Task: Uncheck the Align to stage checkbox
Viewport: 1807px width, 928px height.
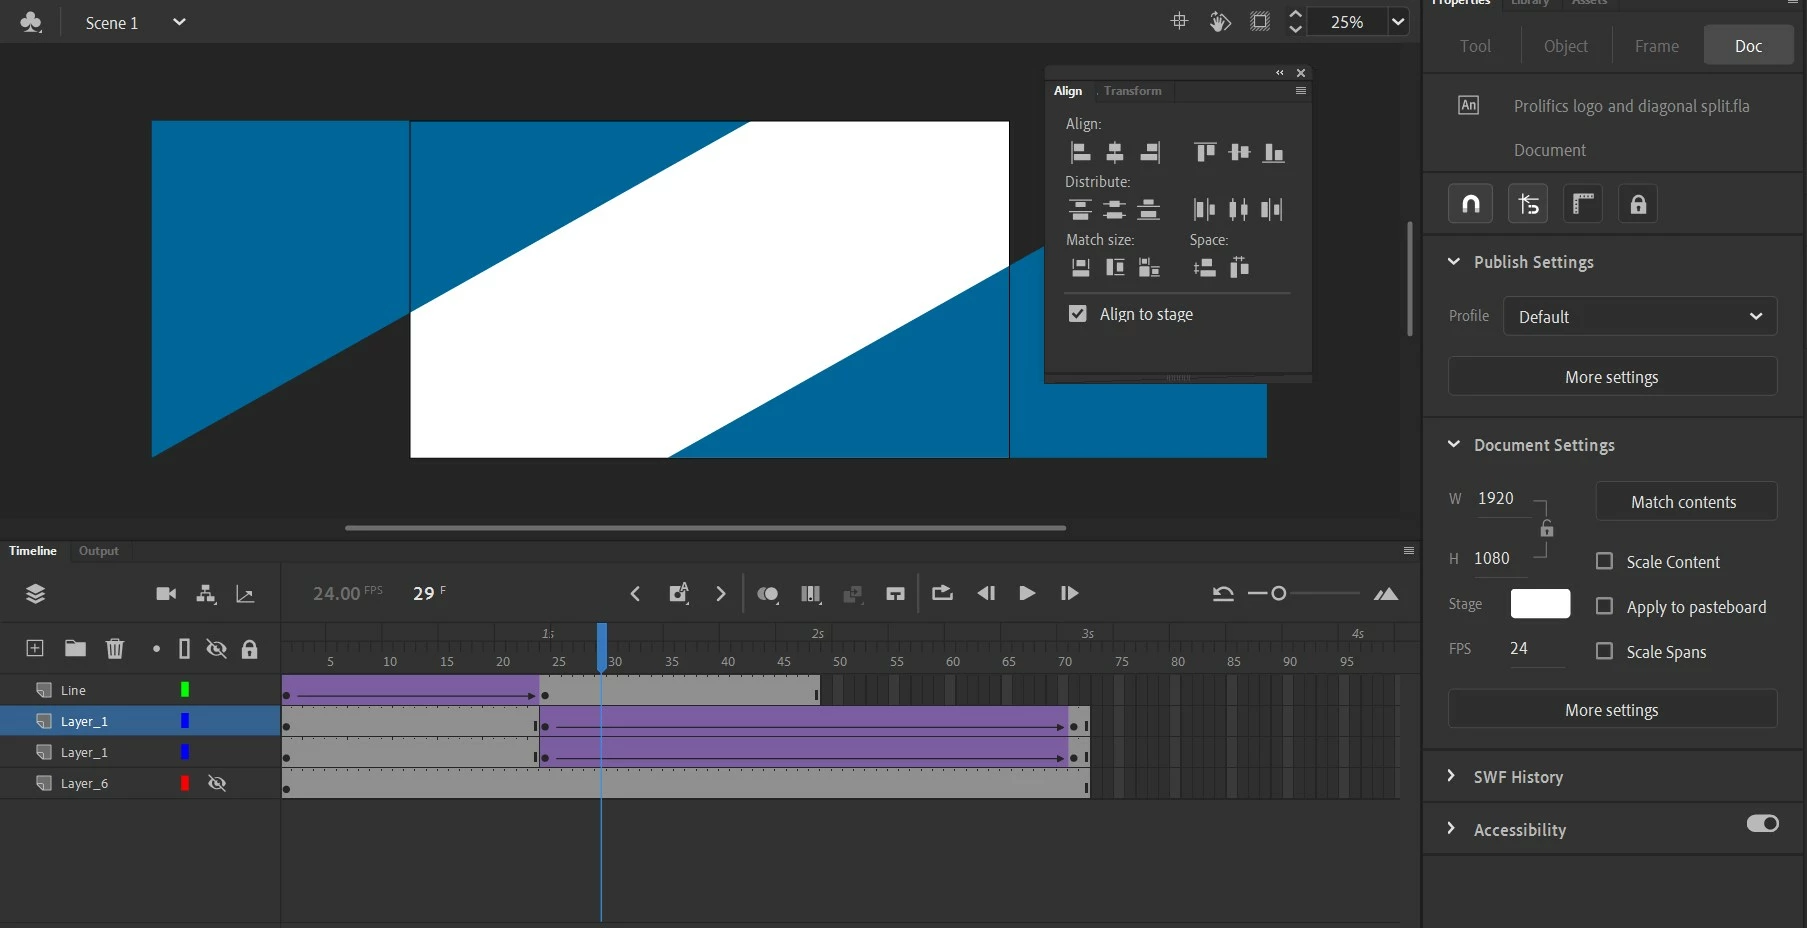Action: click(x=1077, y=313)
